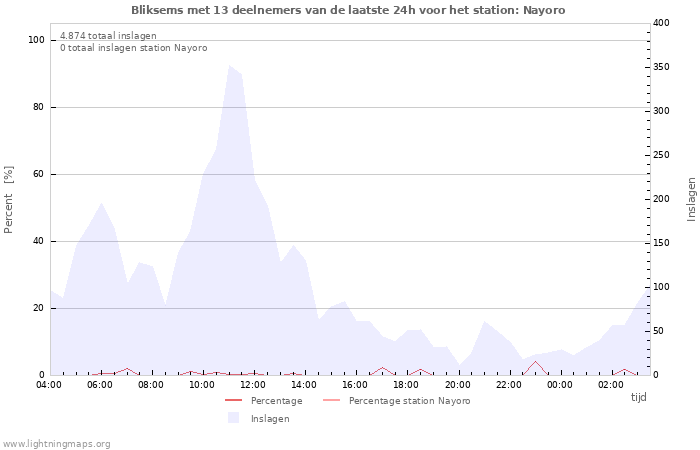Click the 'Percent [%]' left axis title
Image resolution: width=700 pixels, height=450 pixels.
tap(9, 199)
